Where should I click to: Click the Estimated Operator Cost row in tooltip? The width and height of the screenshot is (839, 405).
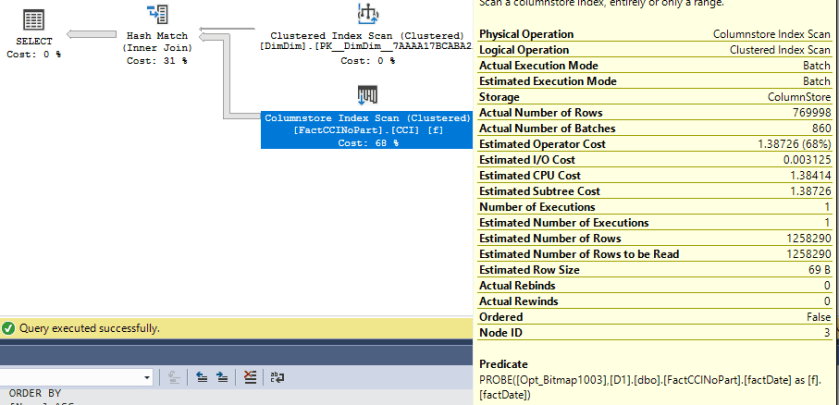(x=656, y=144)
